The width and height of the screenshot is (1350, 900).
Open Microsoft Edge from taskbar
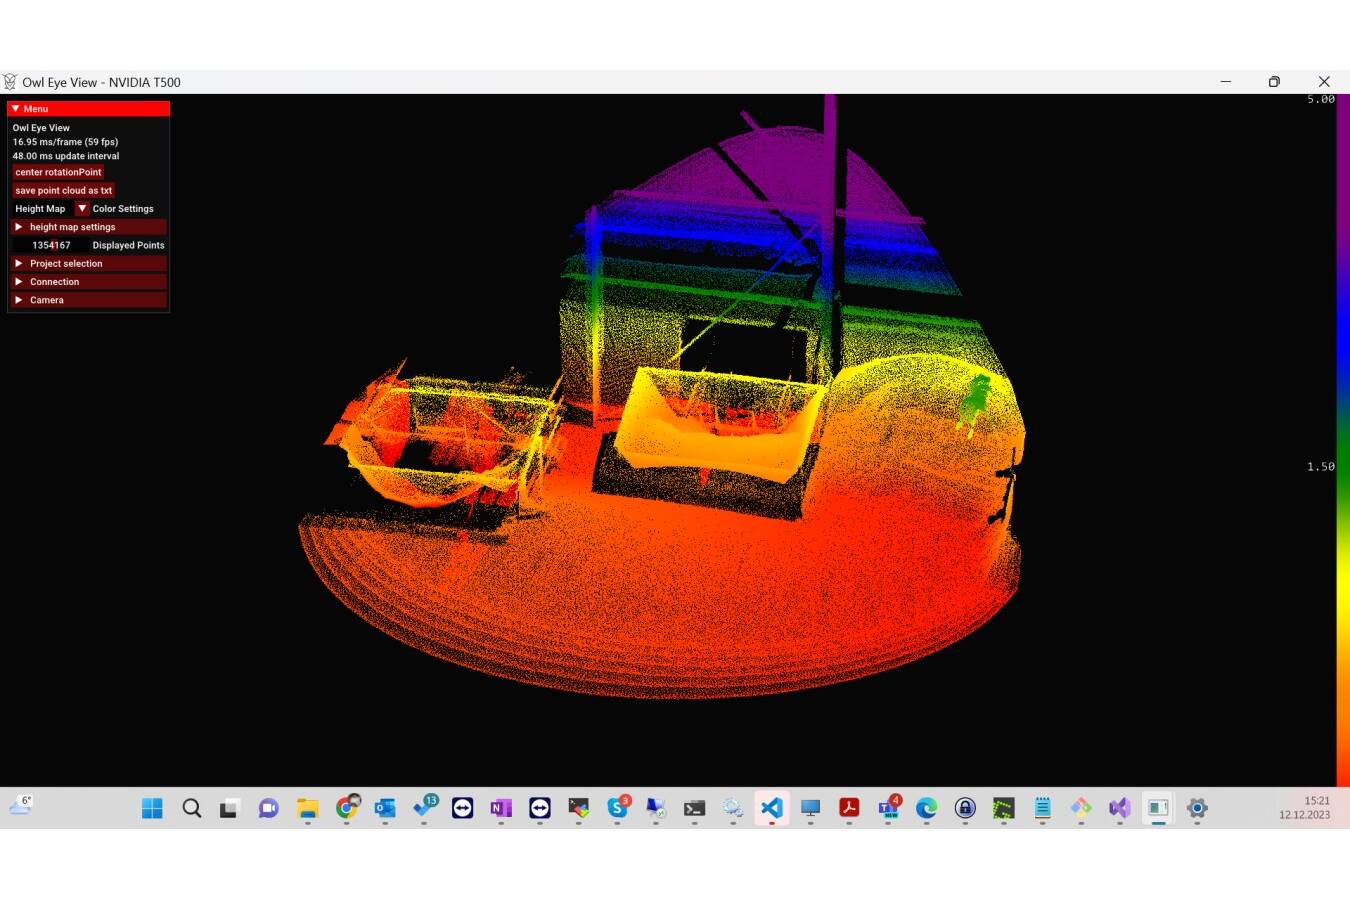pos(926,808)
